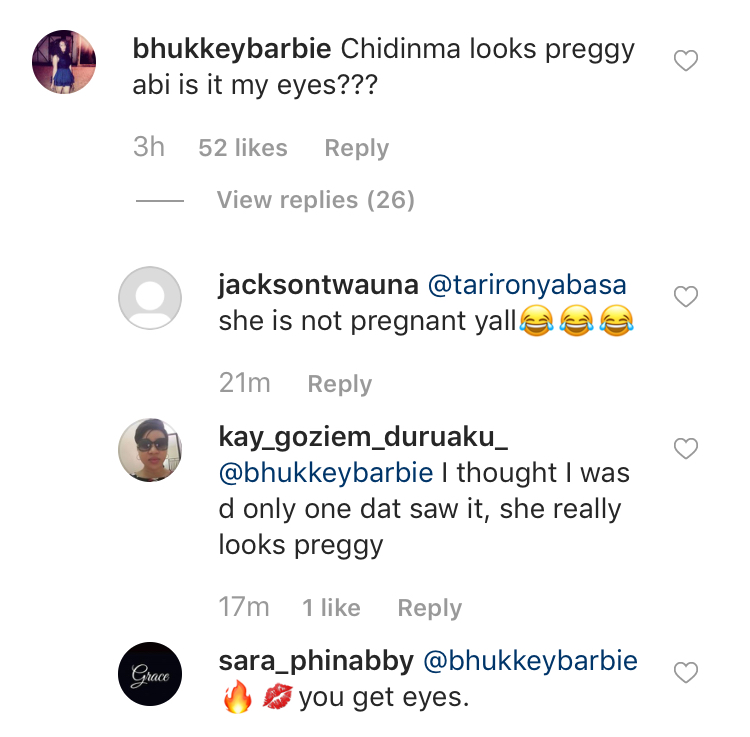750x737 pixels.
Task: Open sara_phinabby's Grace avatar
Action: pyautogui.click(x=150, y=674)
